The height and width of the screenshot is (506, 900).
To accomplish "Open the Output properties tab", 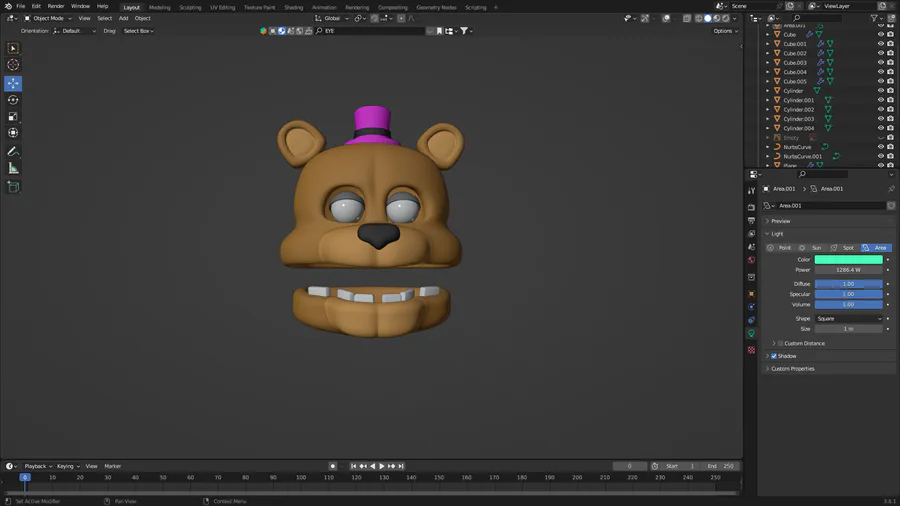I will [751, 220].
